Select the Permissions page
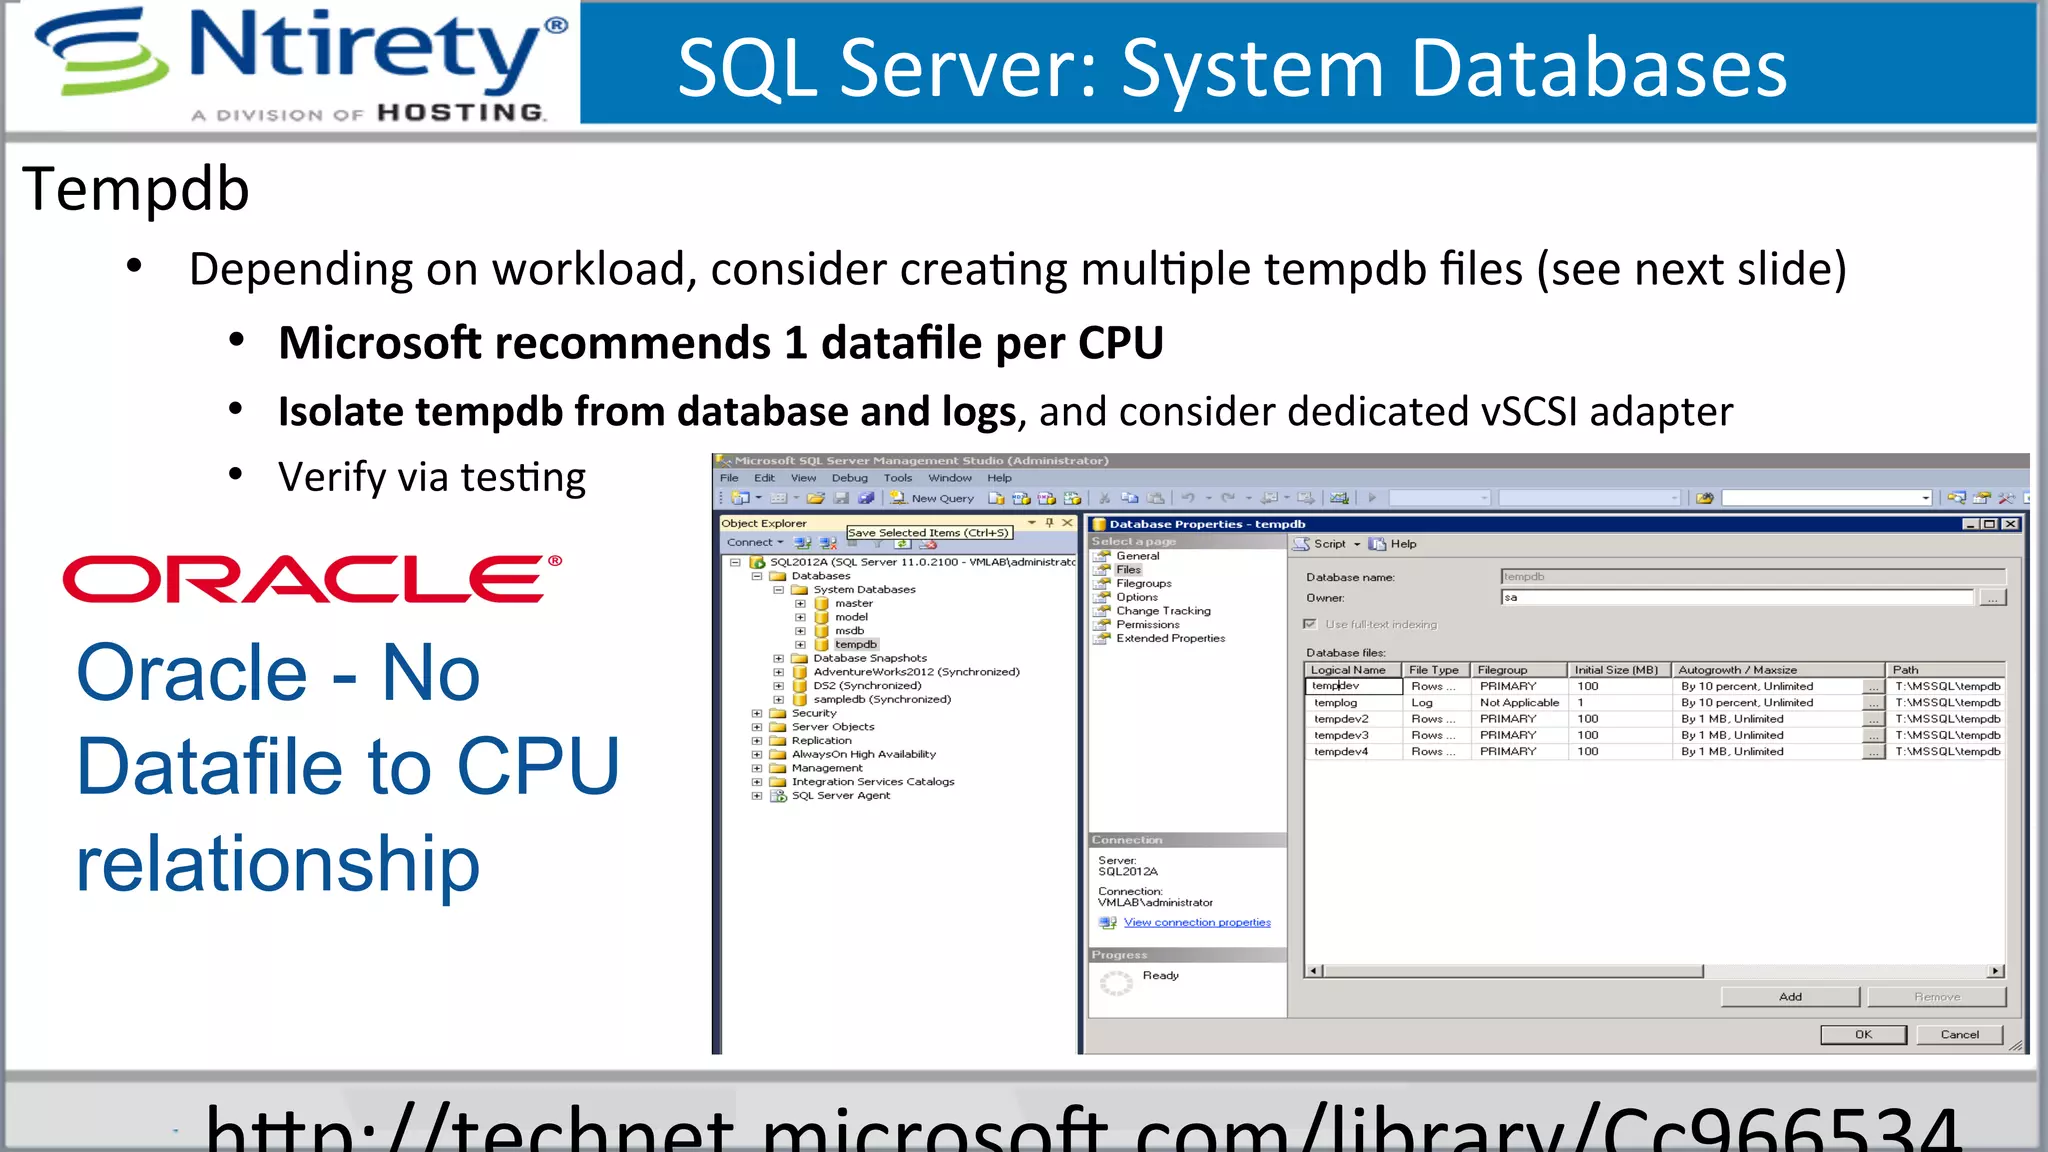The height and width of the screenshot is (1152, 2048). tap(1148, 625)
